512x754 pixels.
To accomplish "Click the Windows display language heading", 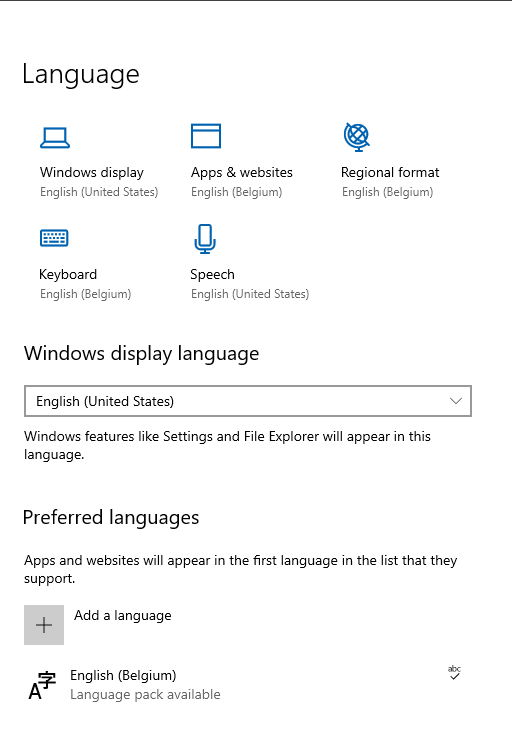I will coord(141,354).
